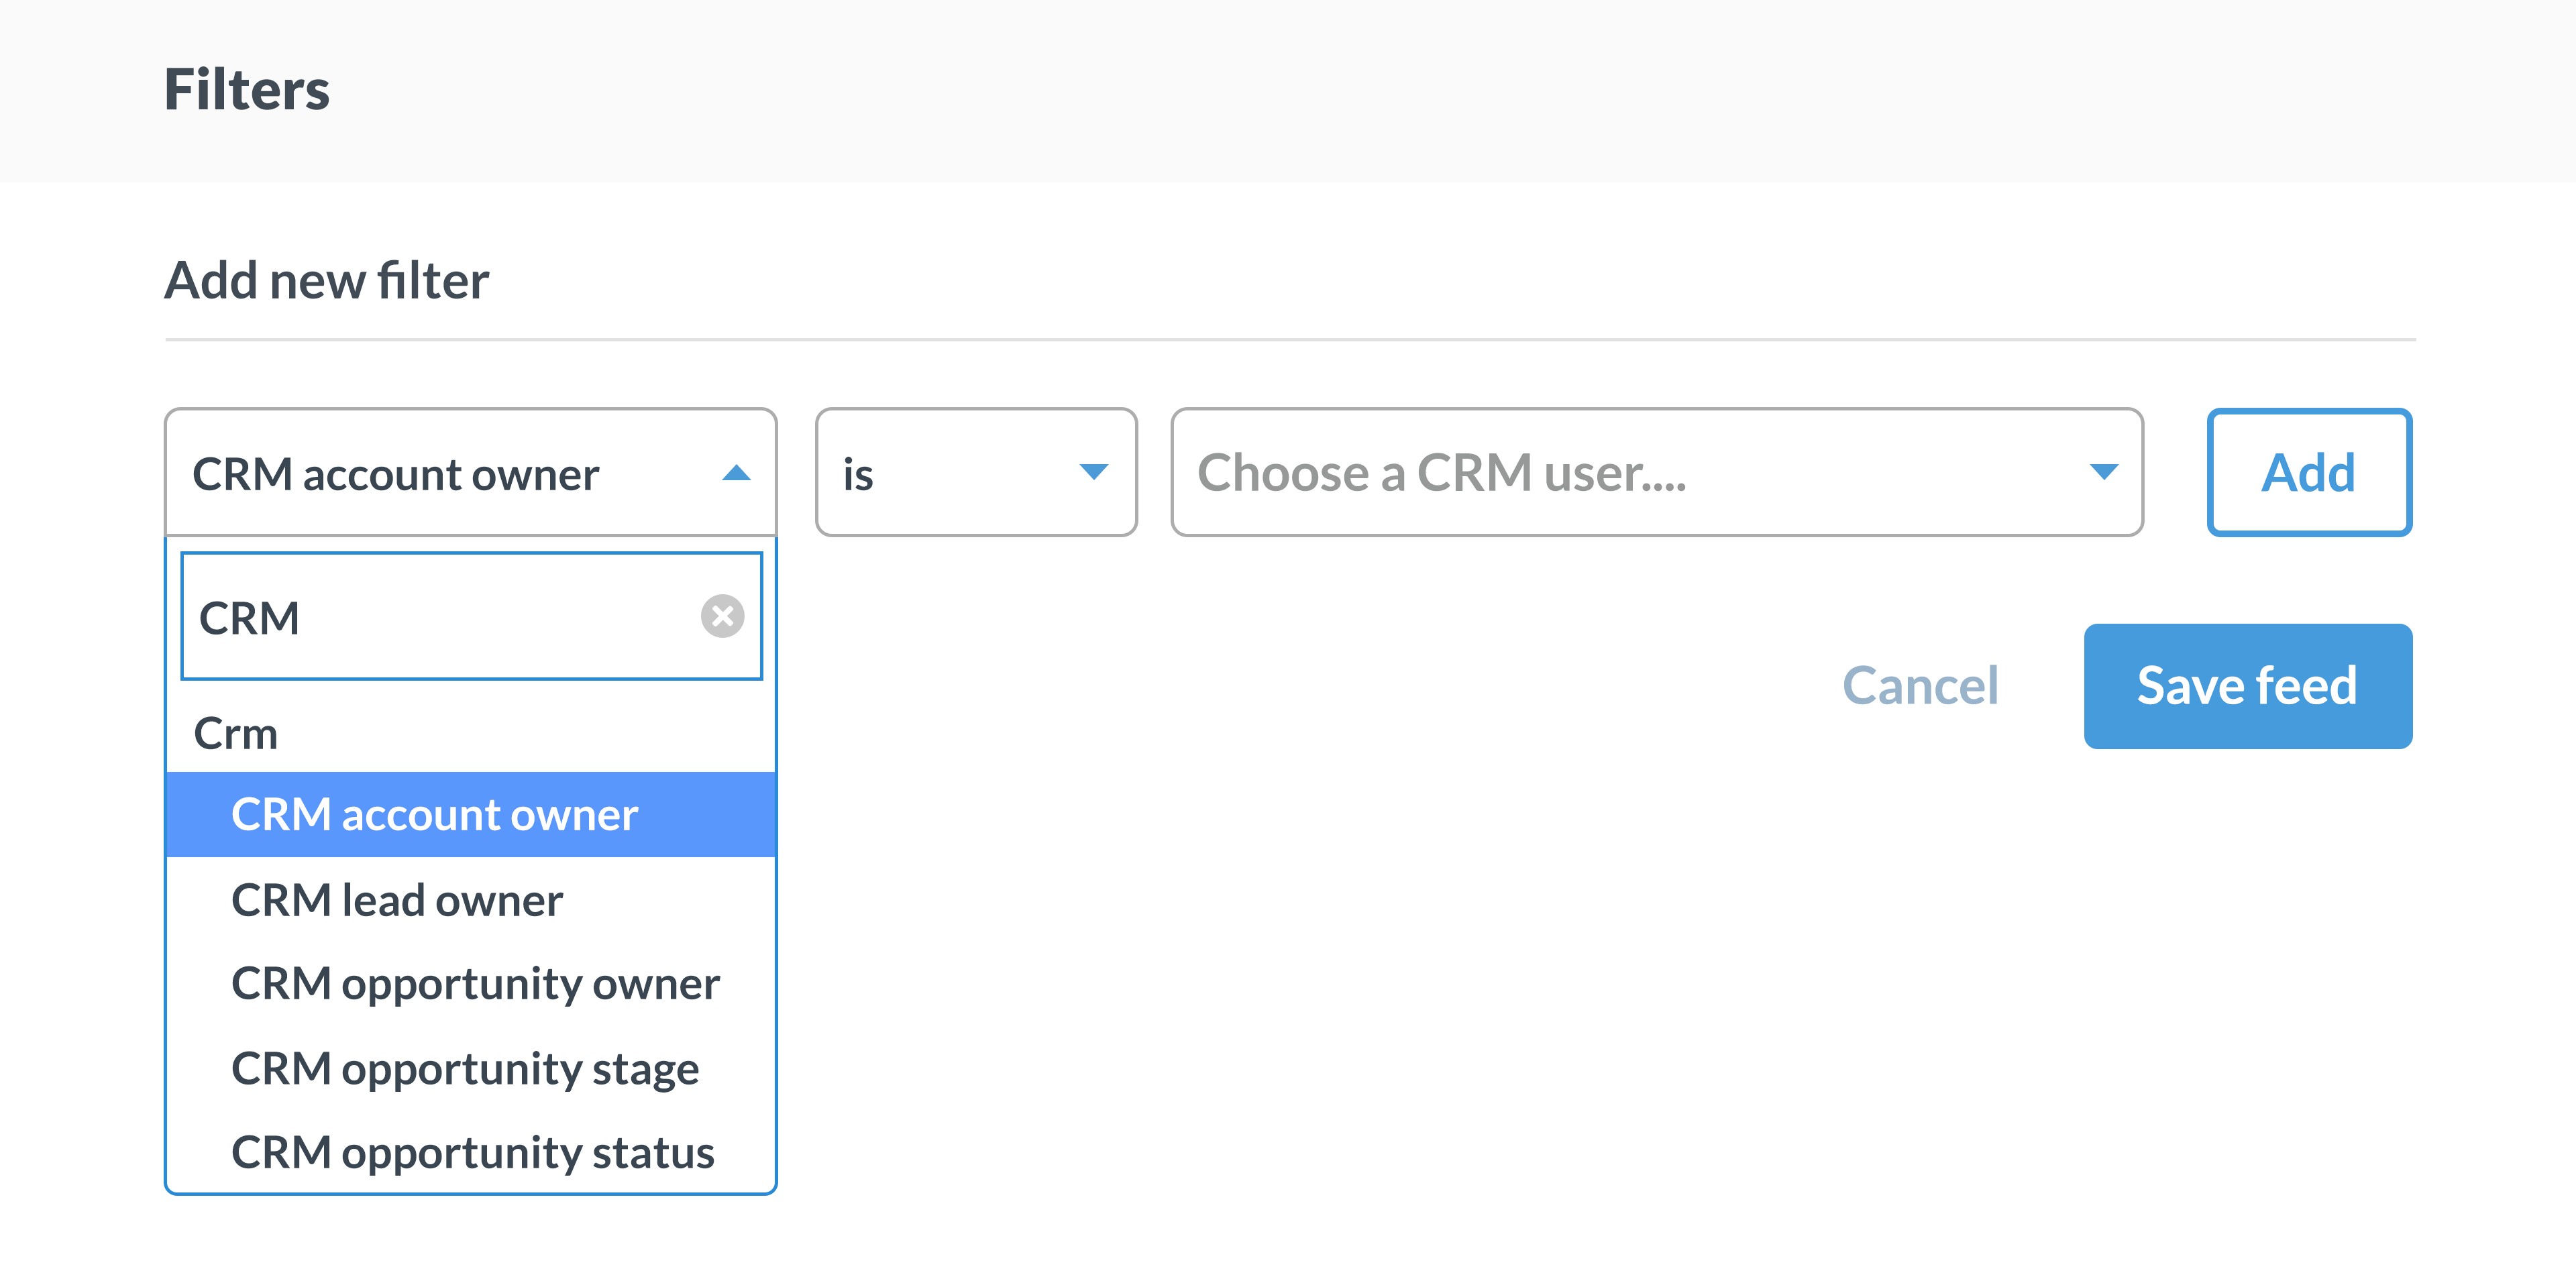Clear the CRM search text

click(x=722, y=616)
